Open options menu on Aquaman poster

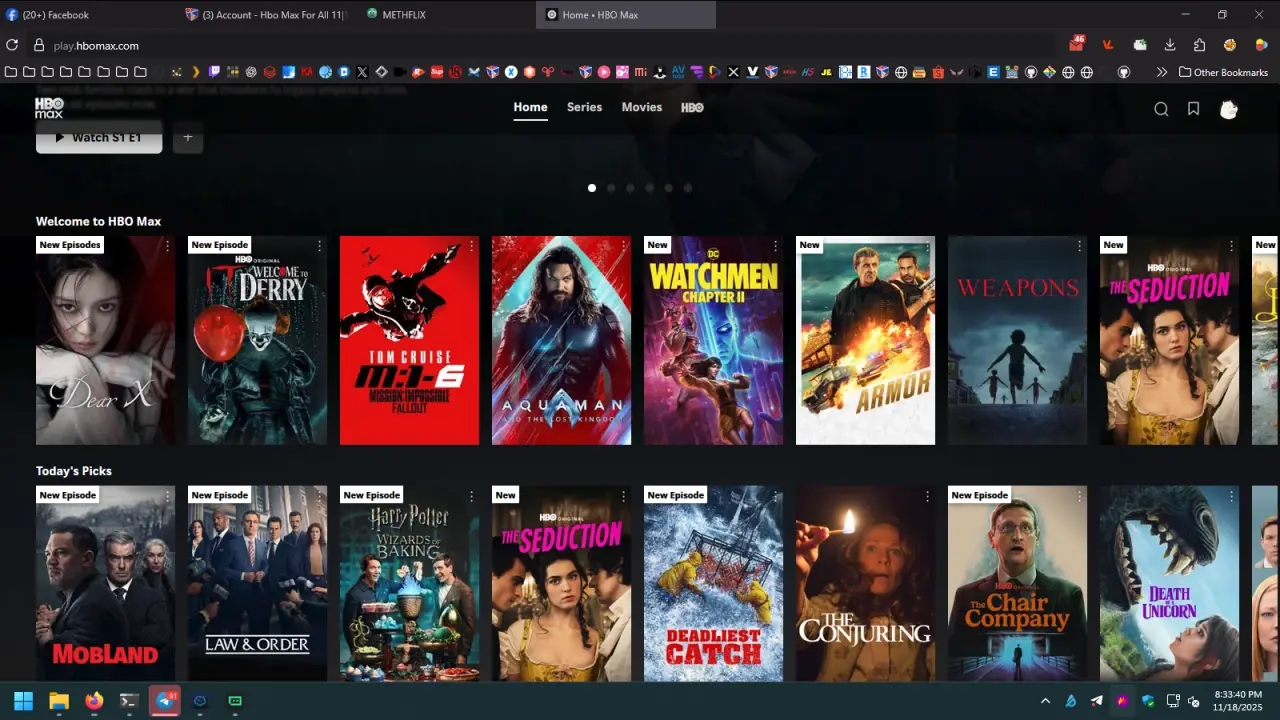pyautogui.click(x=623, y=245)
